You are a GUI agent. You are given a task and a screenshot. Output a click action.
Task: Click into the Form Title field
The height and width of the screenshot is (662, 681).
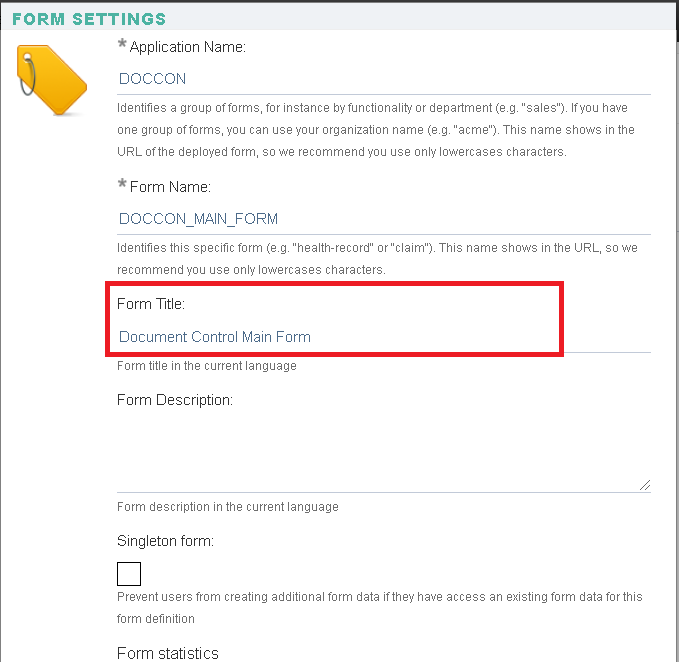(x=384, y=337)
